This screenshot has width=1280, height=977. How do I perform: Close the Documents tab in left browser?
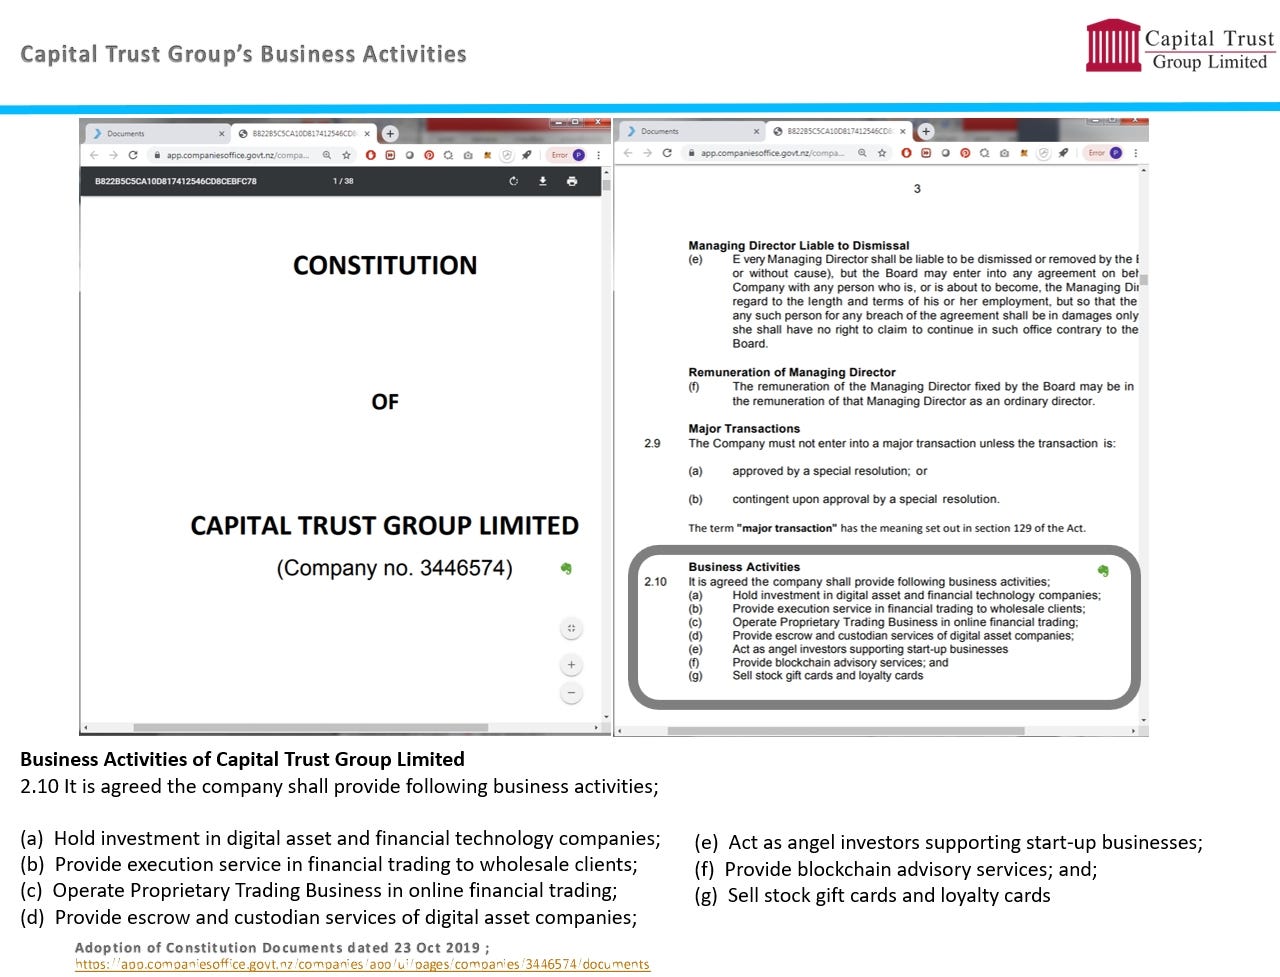[x=222, y=133]
